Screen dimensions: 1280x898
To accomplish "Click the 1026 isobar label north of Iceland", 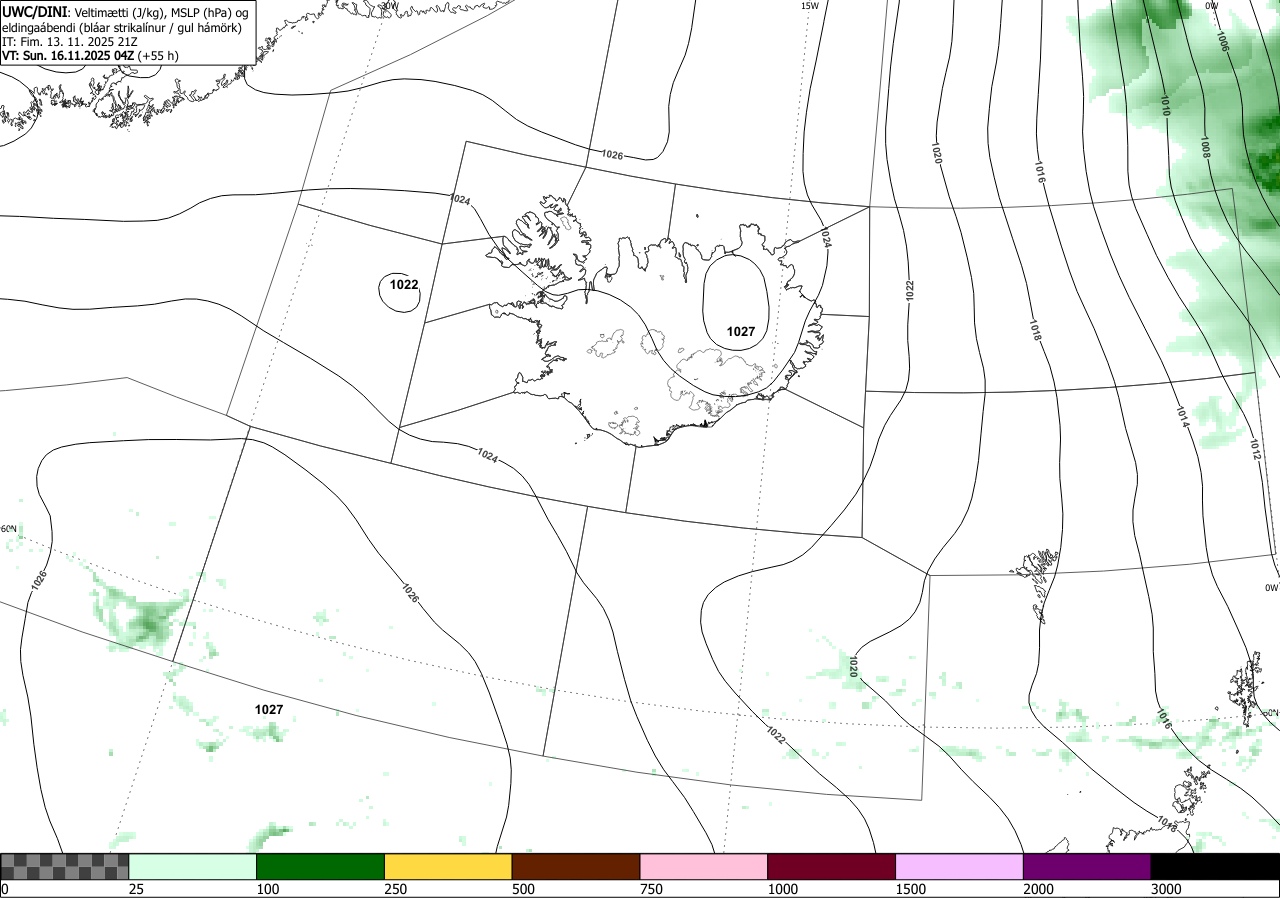I will [613, 155].
